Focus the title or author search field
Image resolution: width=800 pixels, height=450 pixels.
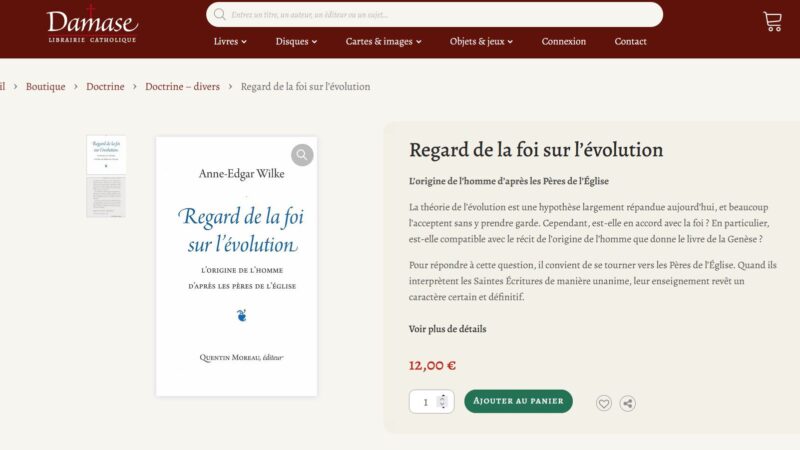click(x=435, y=14)
